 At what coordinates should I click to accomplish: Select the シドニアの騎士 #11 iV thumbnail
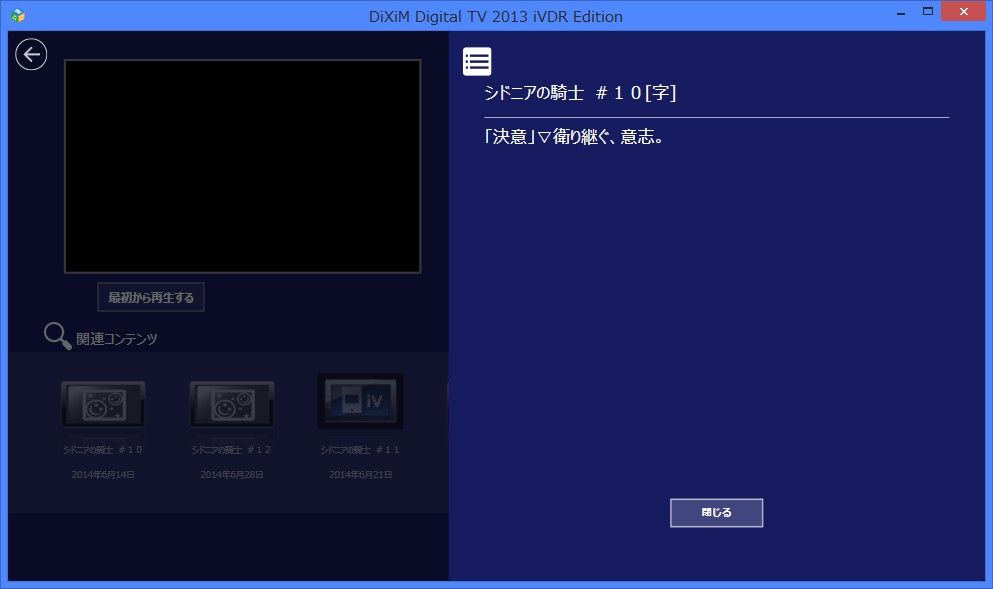pos(360,401)
